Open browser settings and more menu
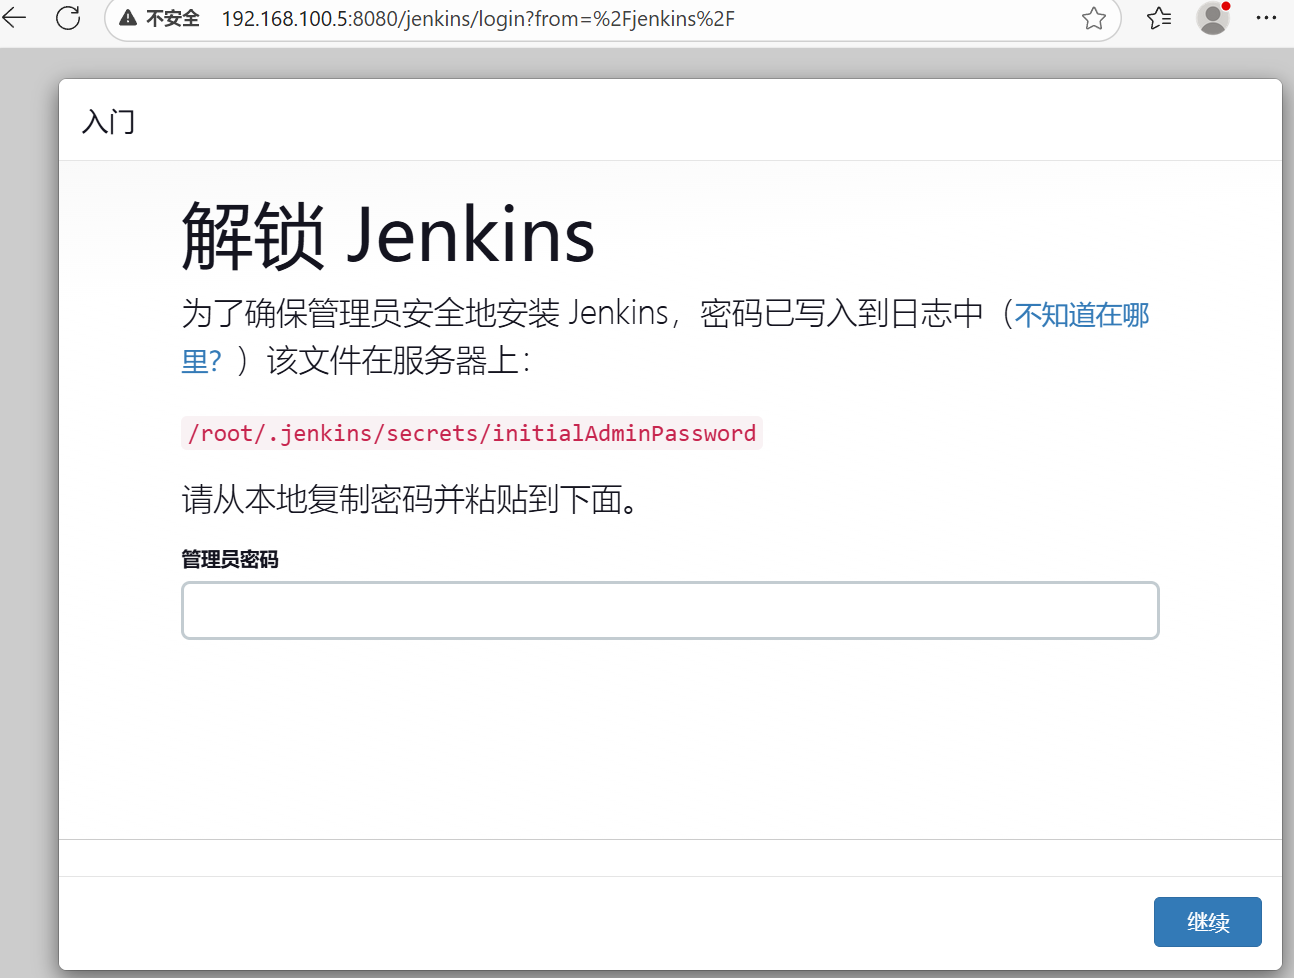The height and width of the screenshot is (978, 1294). coord(1266,18)
